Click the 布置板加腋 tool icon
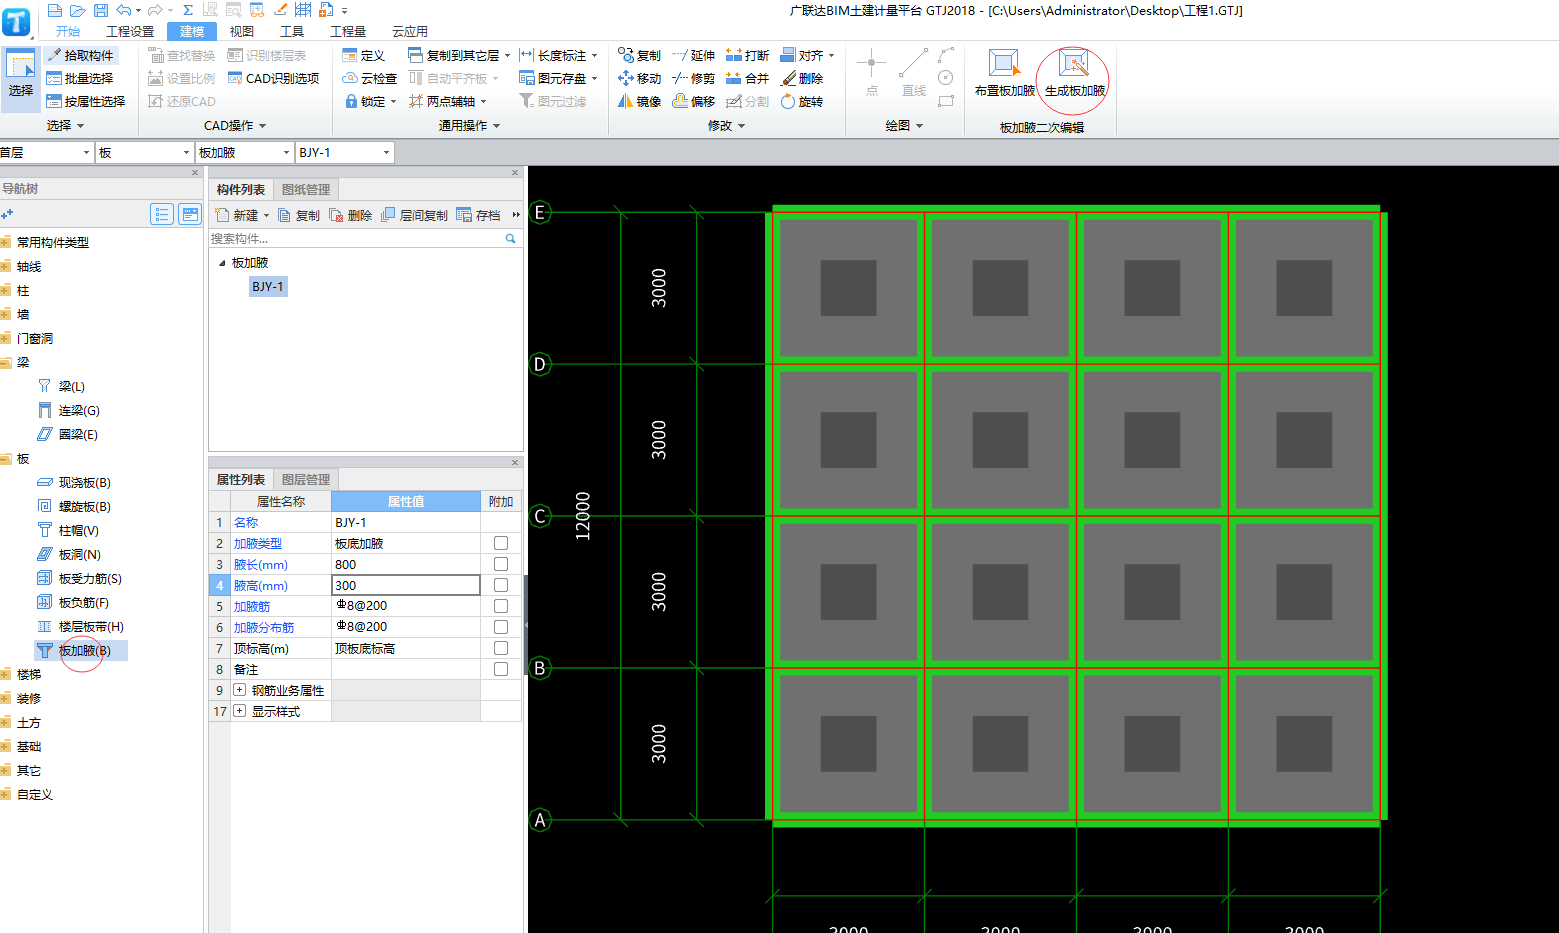This screenshot has height=933, width=1559. pyautogui.click(x=1003, y=64)
